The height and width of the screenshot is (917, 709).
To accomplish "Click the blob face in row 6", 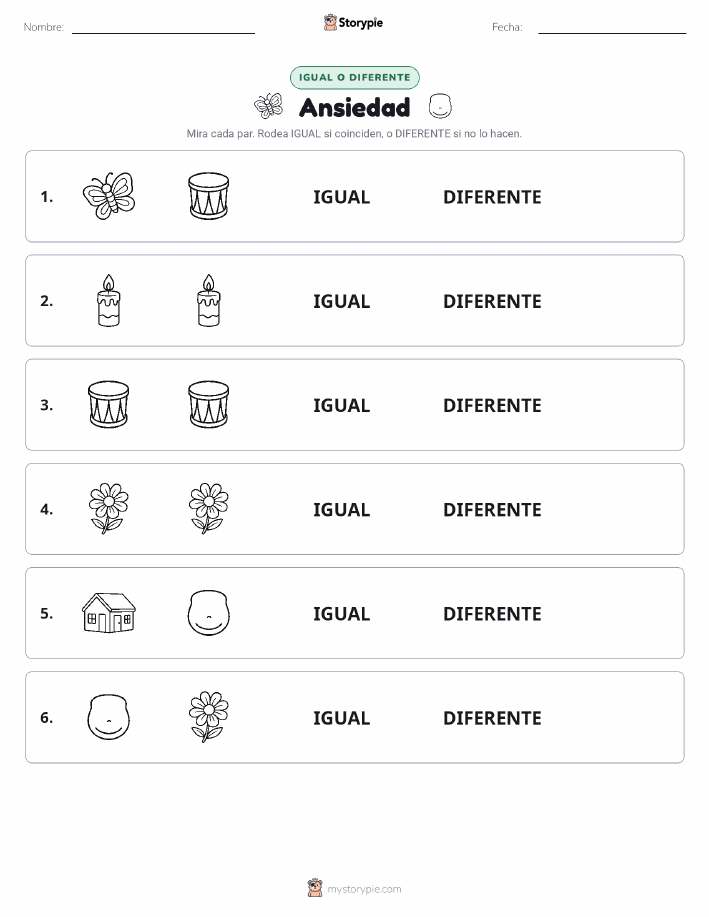I will point(109,716).
